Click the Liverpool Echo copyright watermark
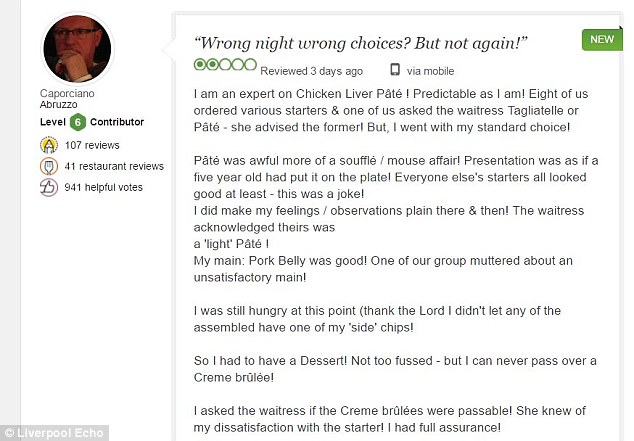634x441 pixels. 54,433
